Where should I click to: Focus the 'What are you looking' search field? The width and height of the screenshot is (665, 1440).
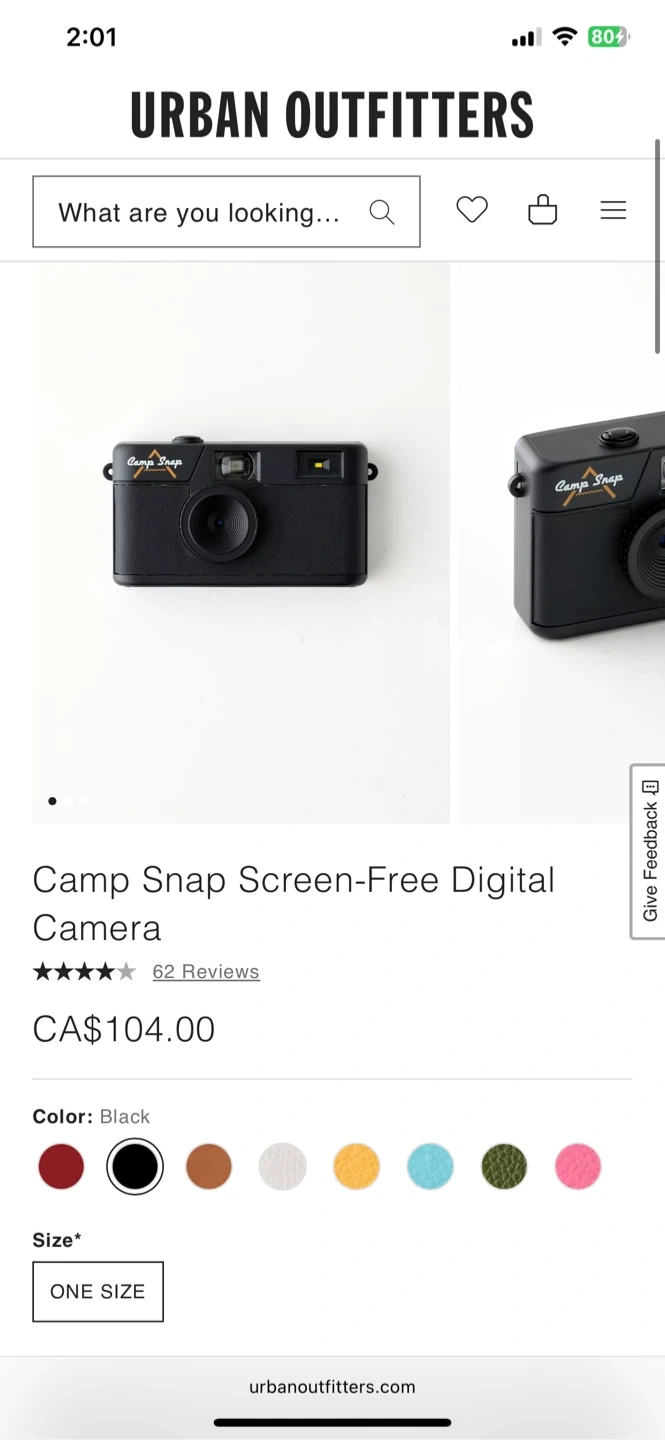[x=226, y=212]
